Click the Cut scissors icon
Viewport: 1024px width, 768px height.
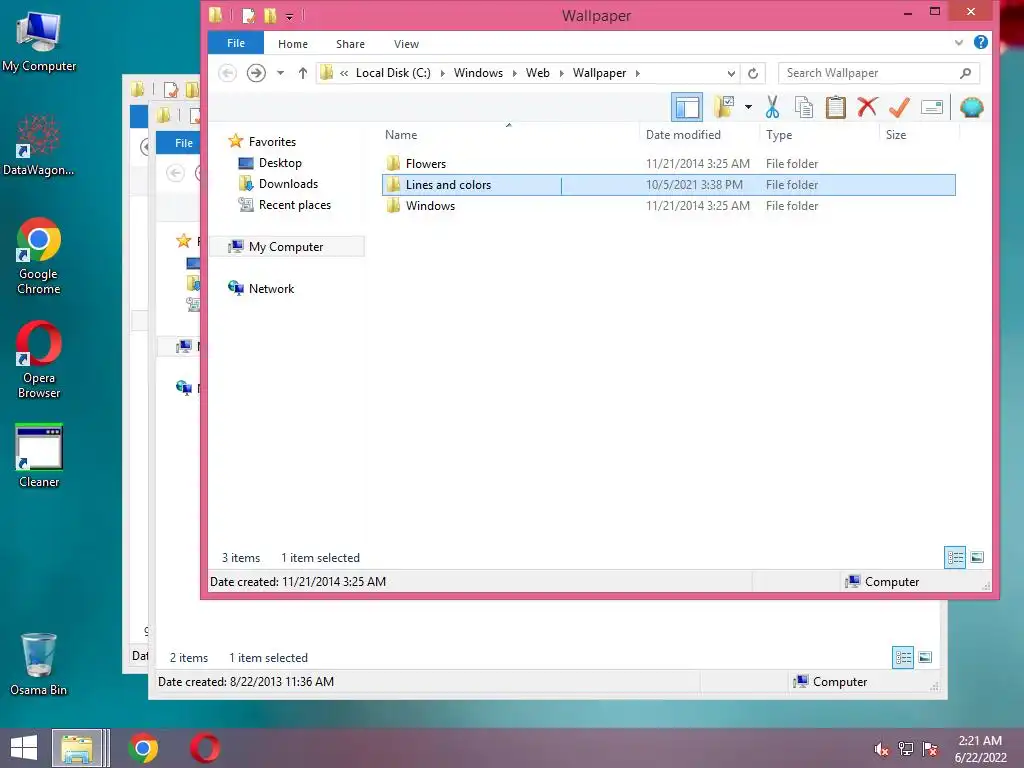[773, 107]
